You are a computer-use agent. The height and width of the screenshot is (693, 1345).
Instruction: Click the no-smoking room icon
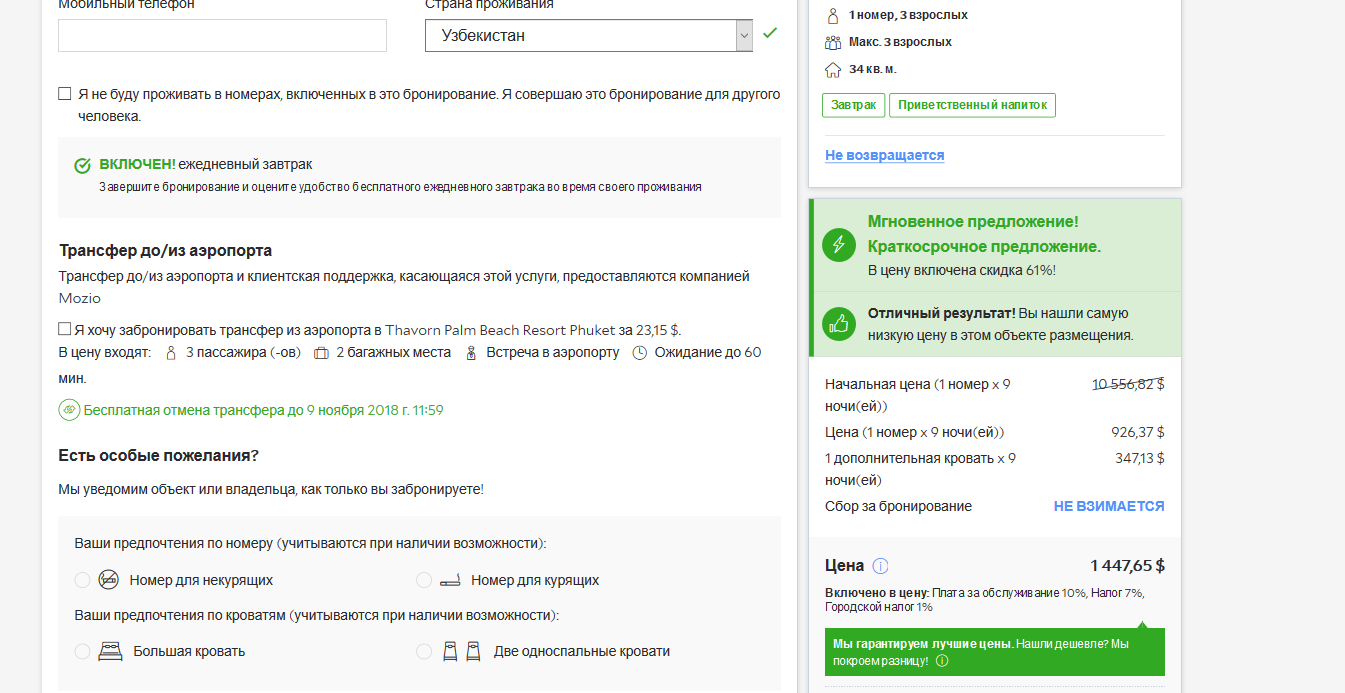pyautogui.click(x=109, y=580)
